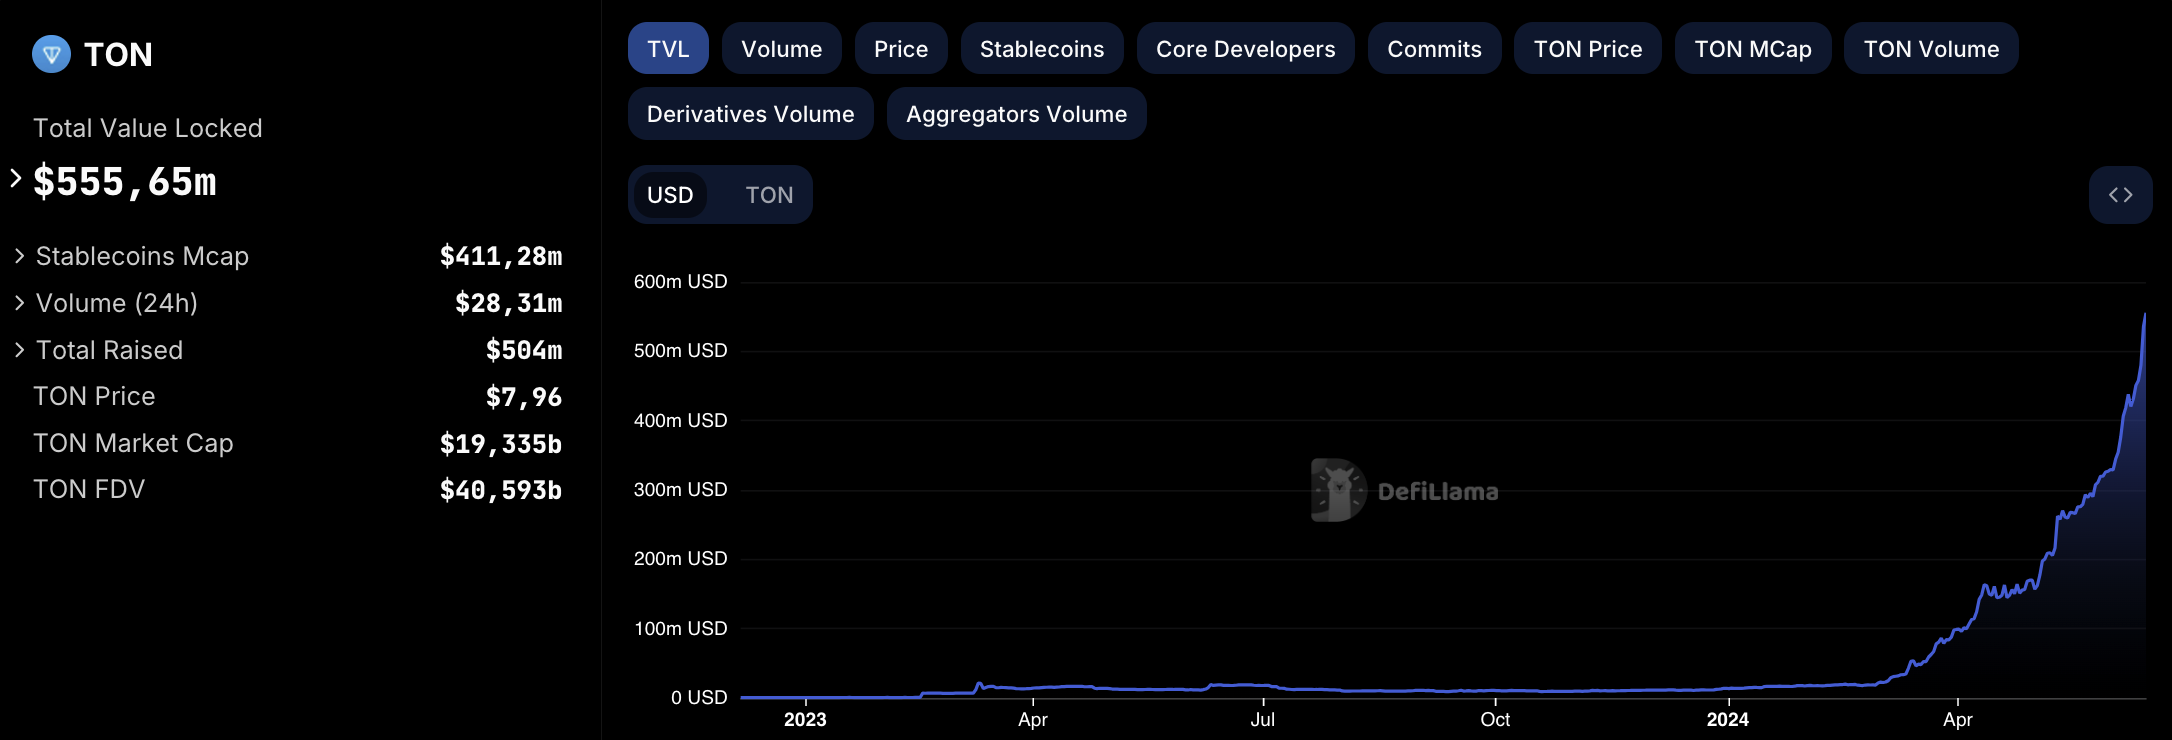Viewport: 2172px width, 740px height.
Task: Show Core Developers on chart
Action: (1246, 49)
